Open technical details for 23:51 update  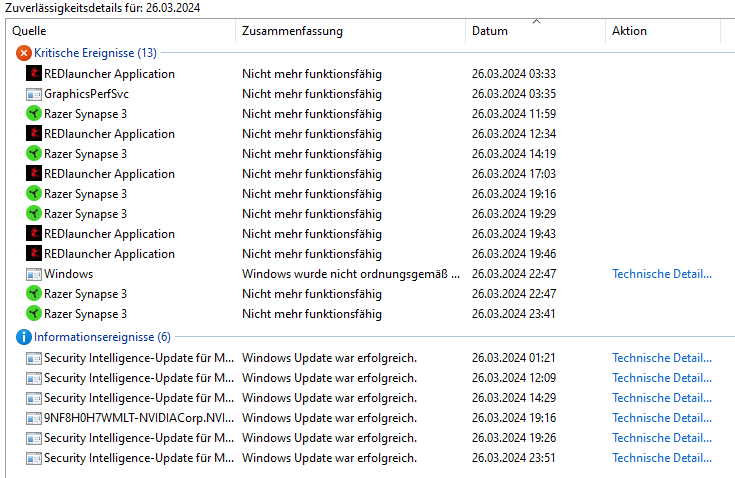coord(662,458)
